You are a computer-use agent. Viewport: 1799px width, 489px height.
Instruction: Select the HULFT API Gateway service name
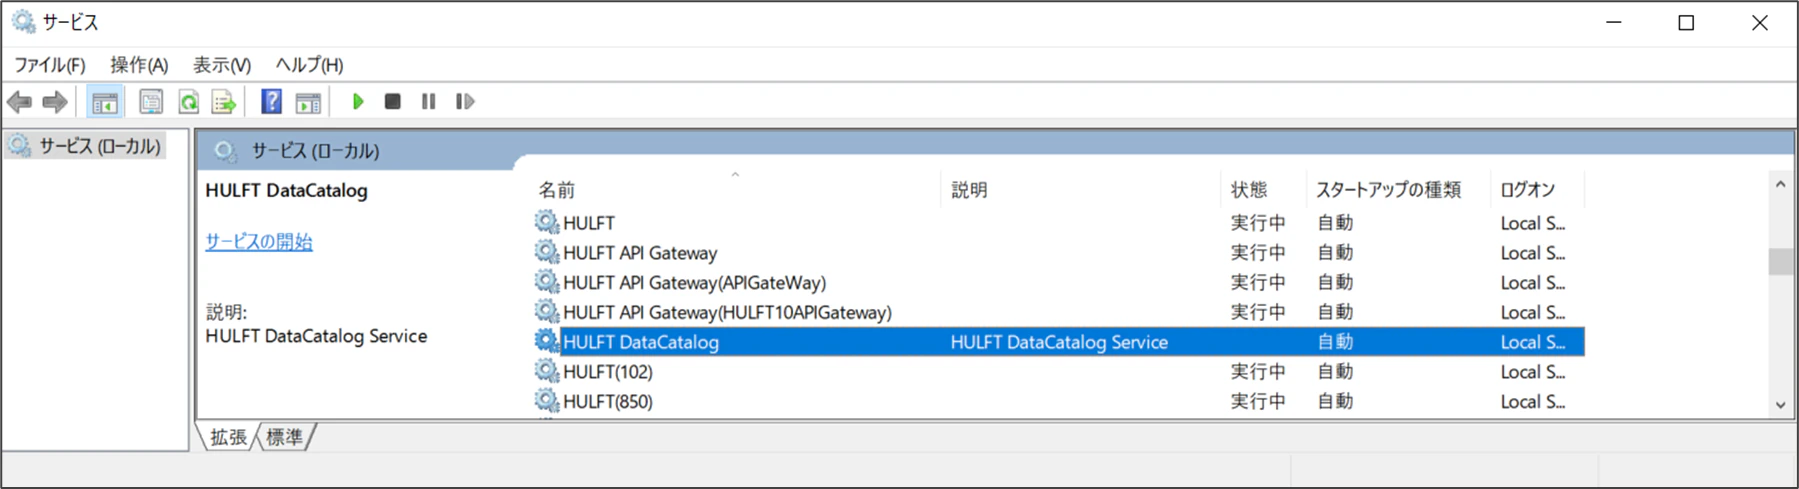pos(640,253)
